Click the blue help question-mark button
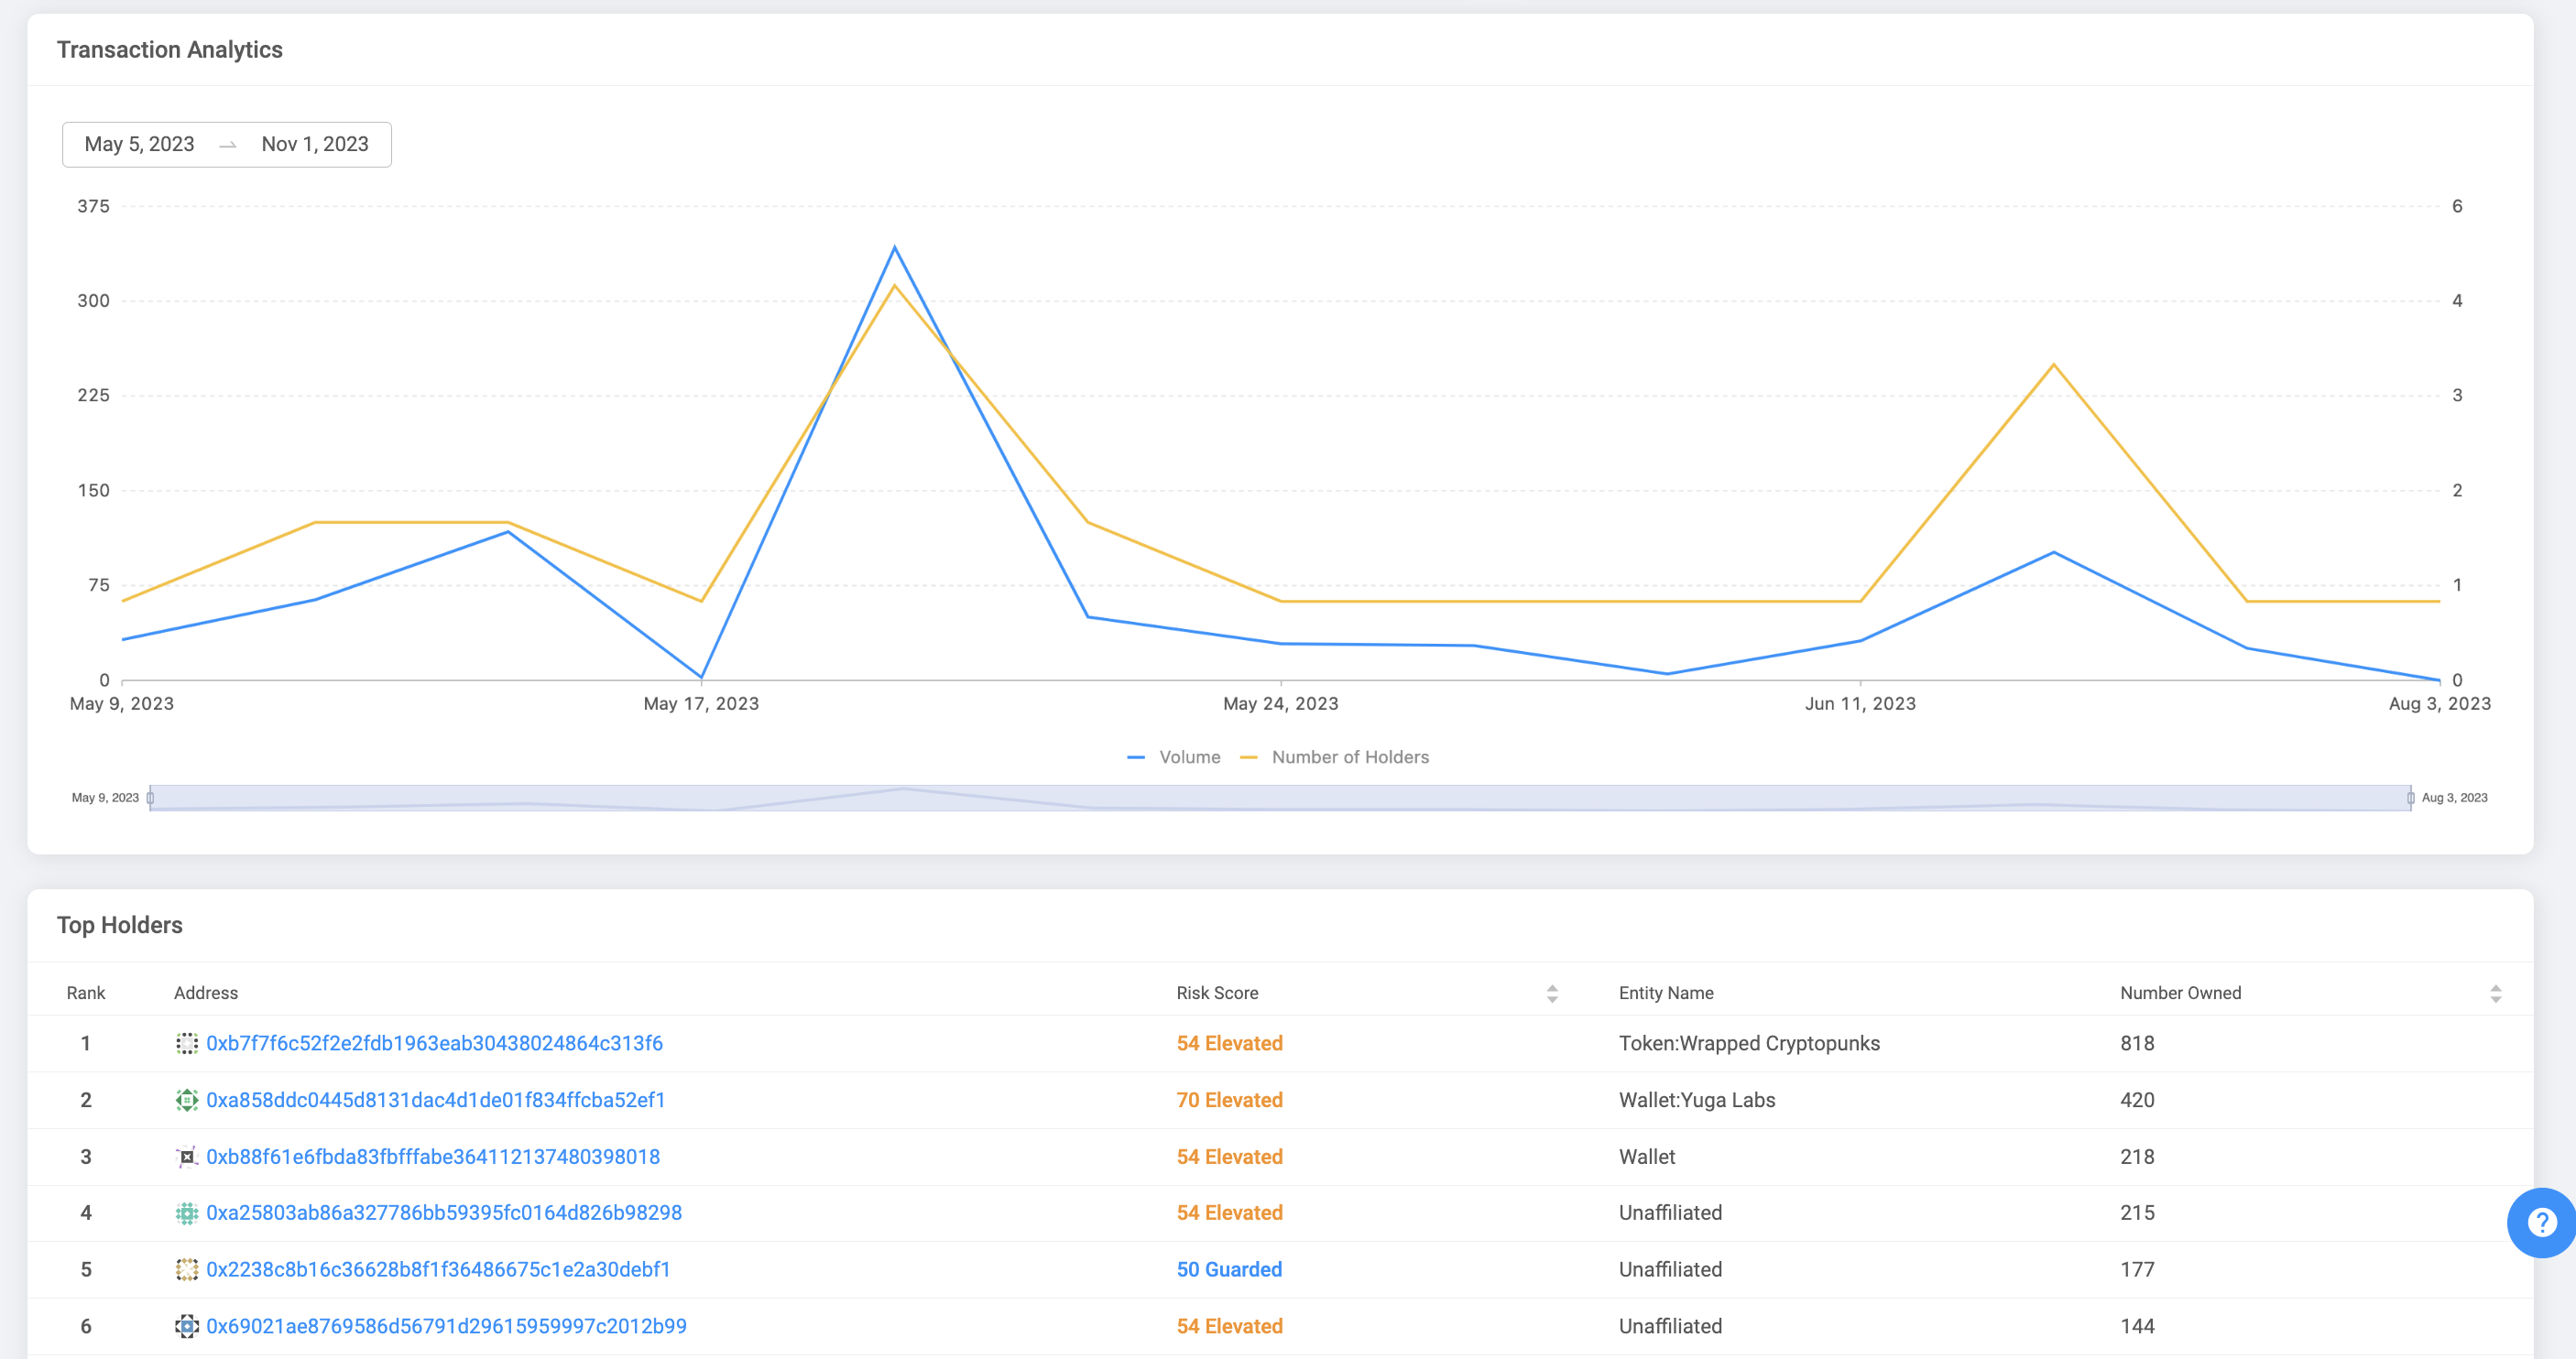Image resolution: width=2576 pixels, height=1359 pixels. (x=2541, y=1222)
